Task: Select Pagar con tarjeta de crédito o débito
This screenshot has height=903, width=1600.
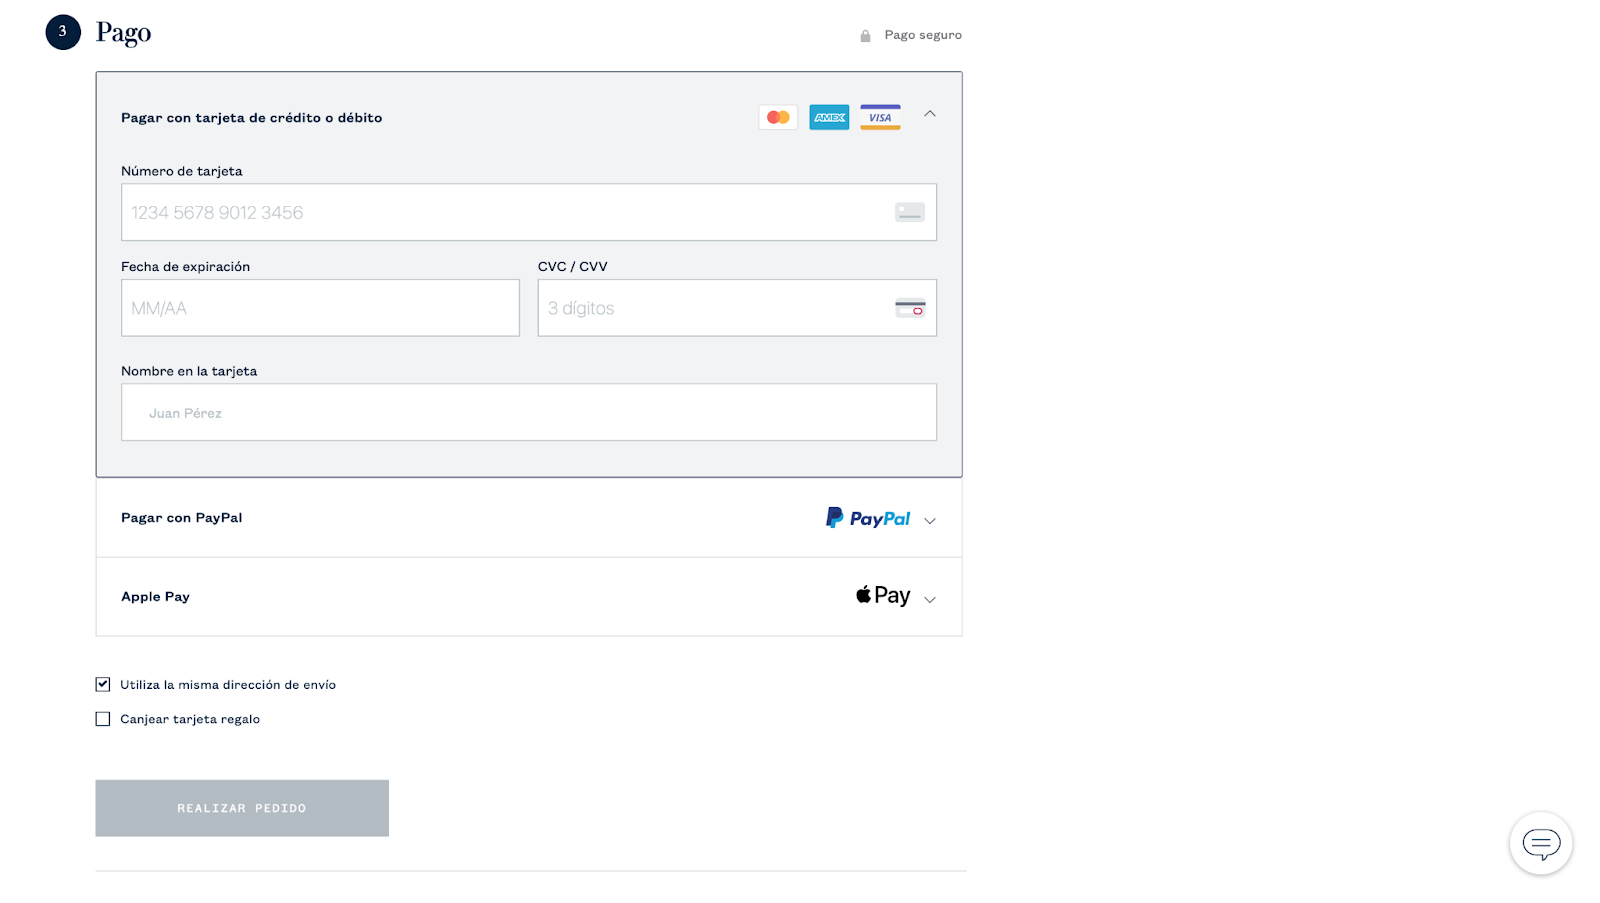Action: [252, 118]
